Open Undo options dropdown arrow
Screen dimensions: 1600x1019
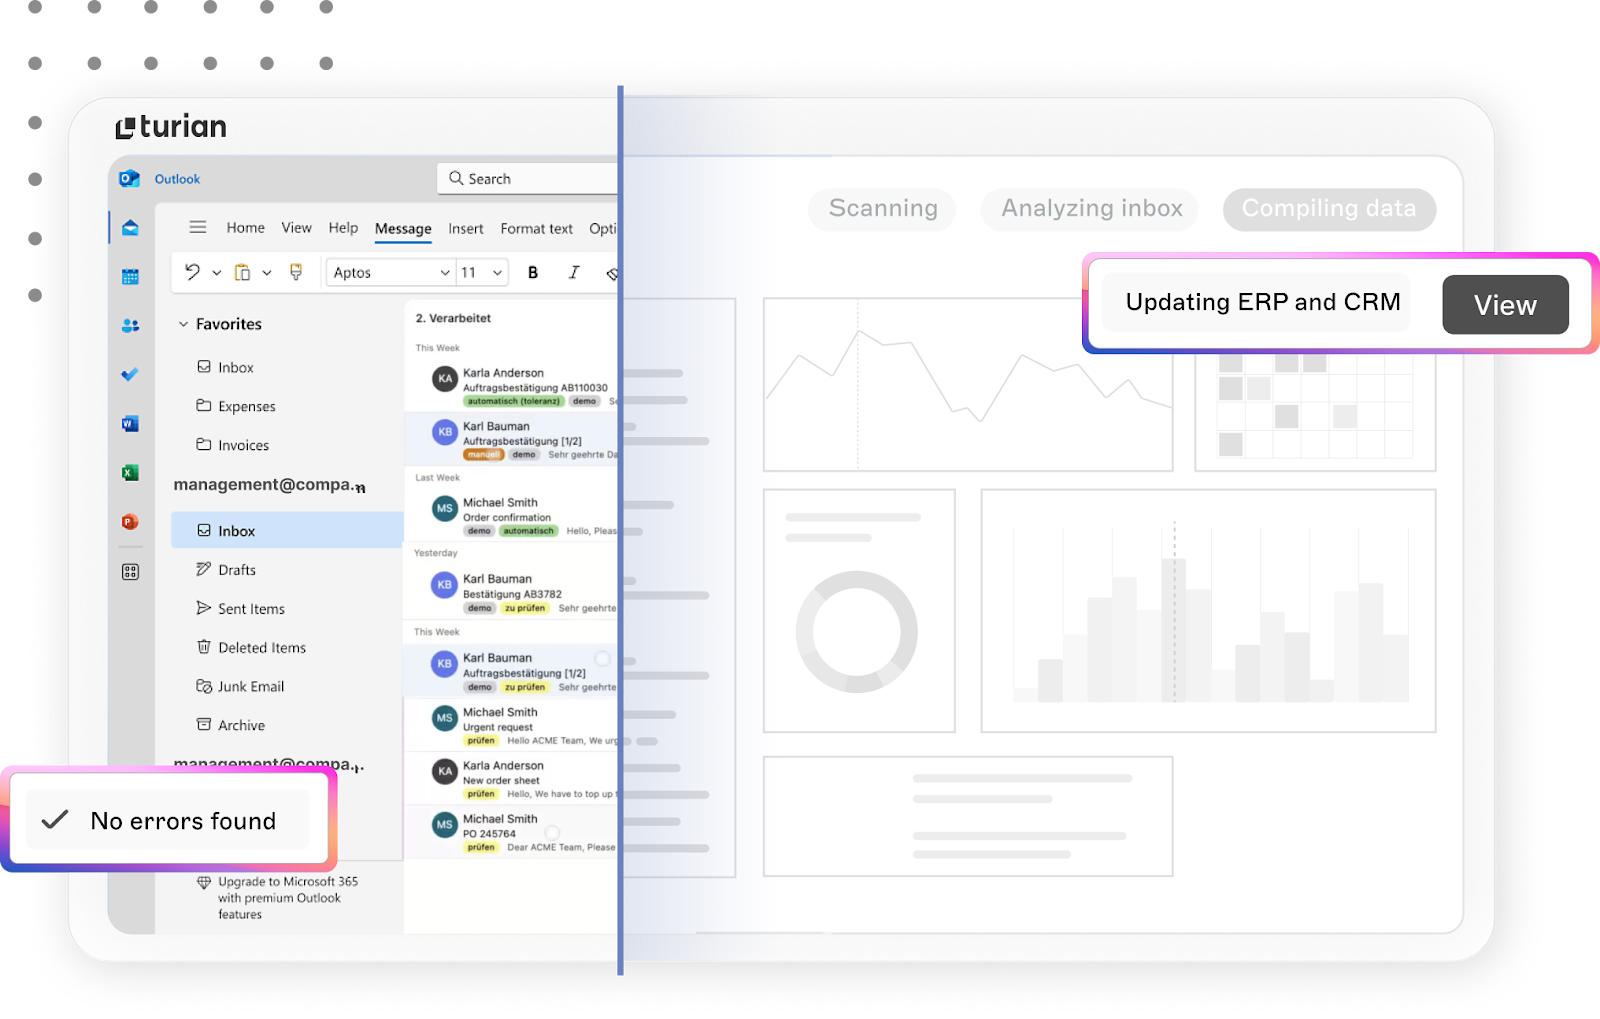(x=216, y=273)
